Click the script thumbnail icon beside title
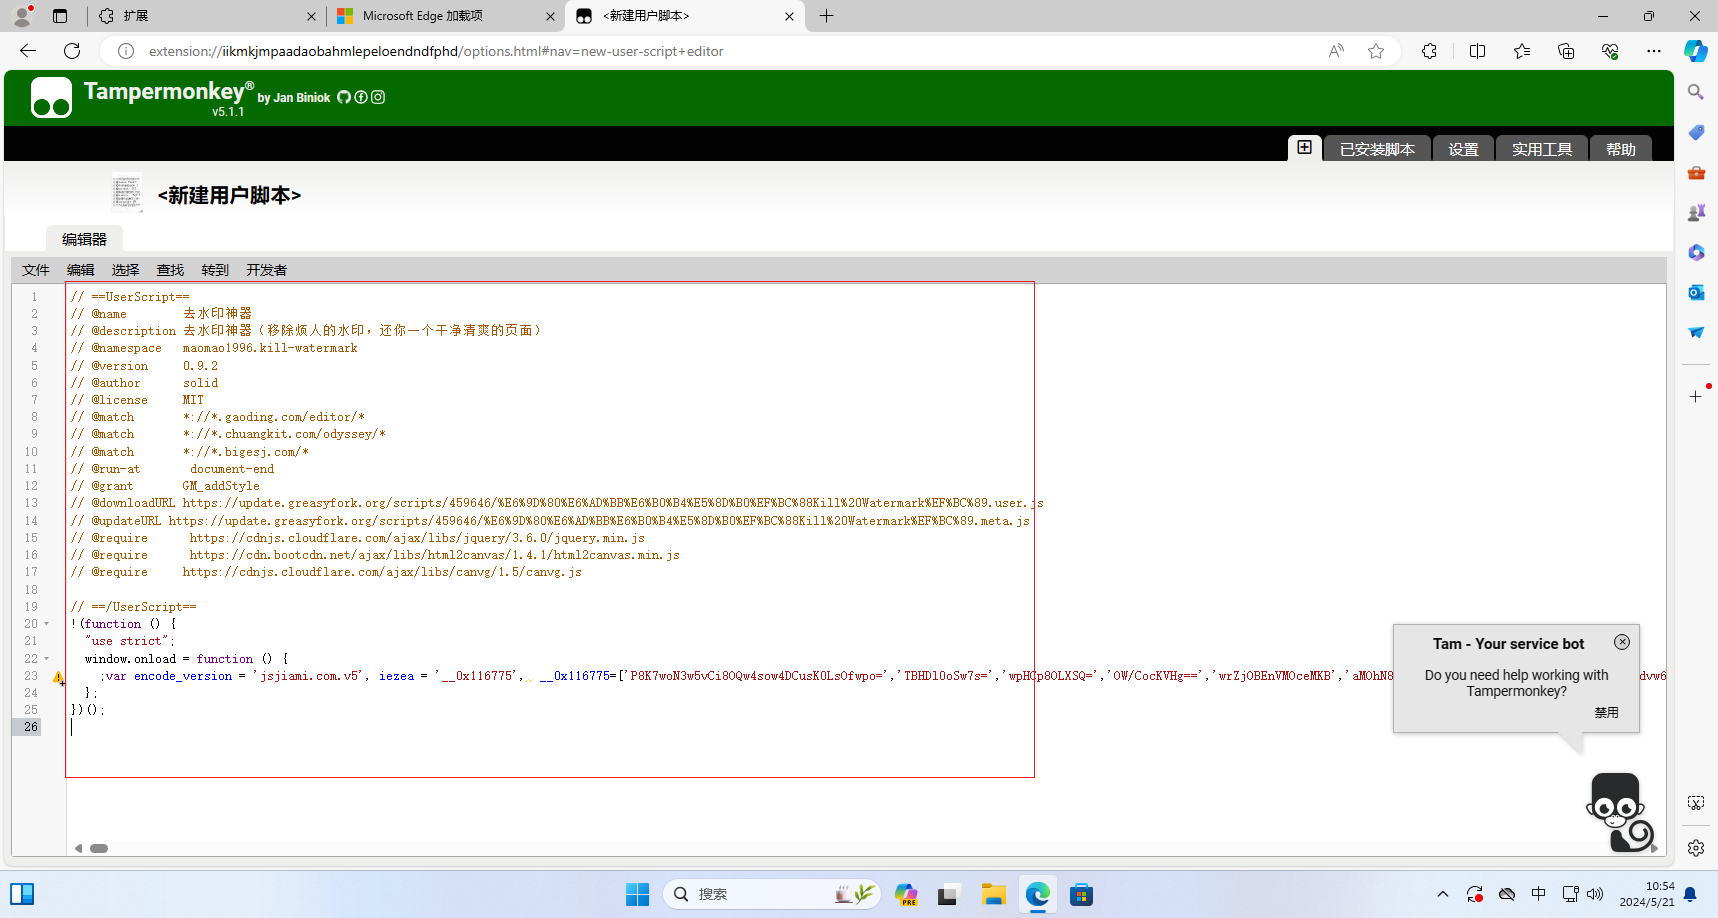Viewport: 1718px width, 918px height. click(126, 192)
